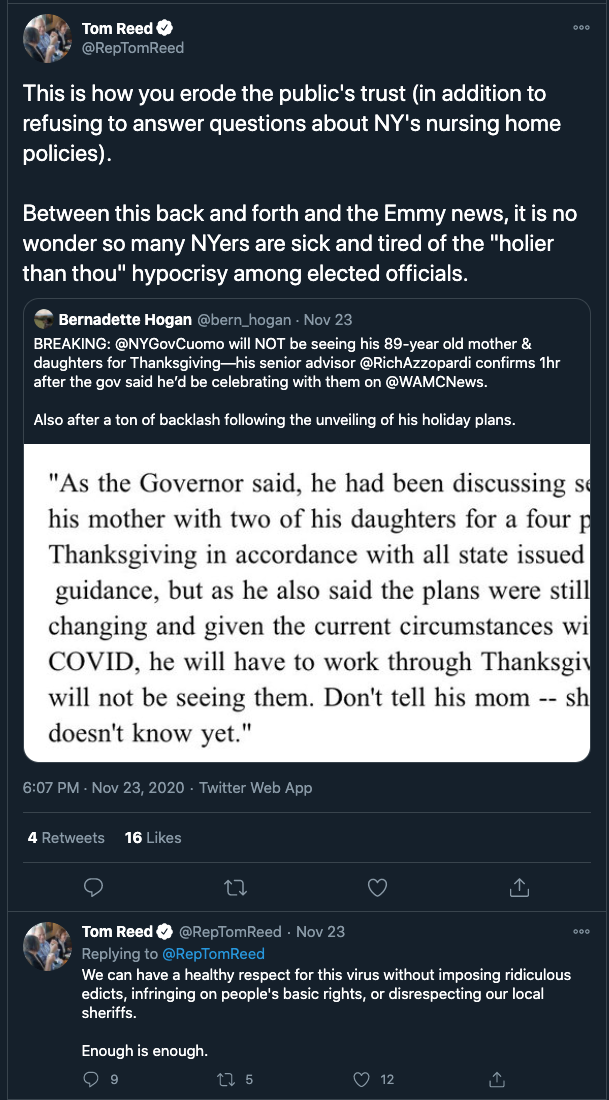Open the @RepTomReed handle under author name
The width and height of the screenshot is (609, 1100).
133,48
